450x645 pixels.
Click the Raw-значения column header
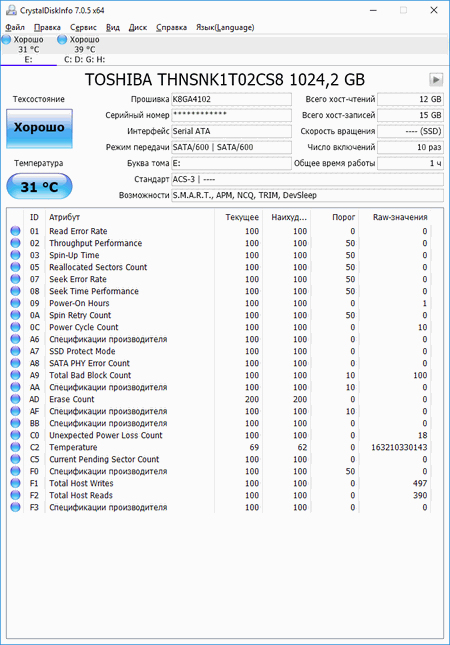pyautogui.click(x=395, y=217)
